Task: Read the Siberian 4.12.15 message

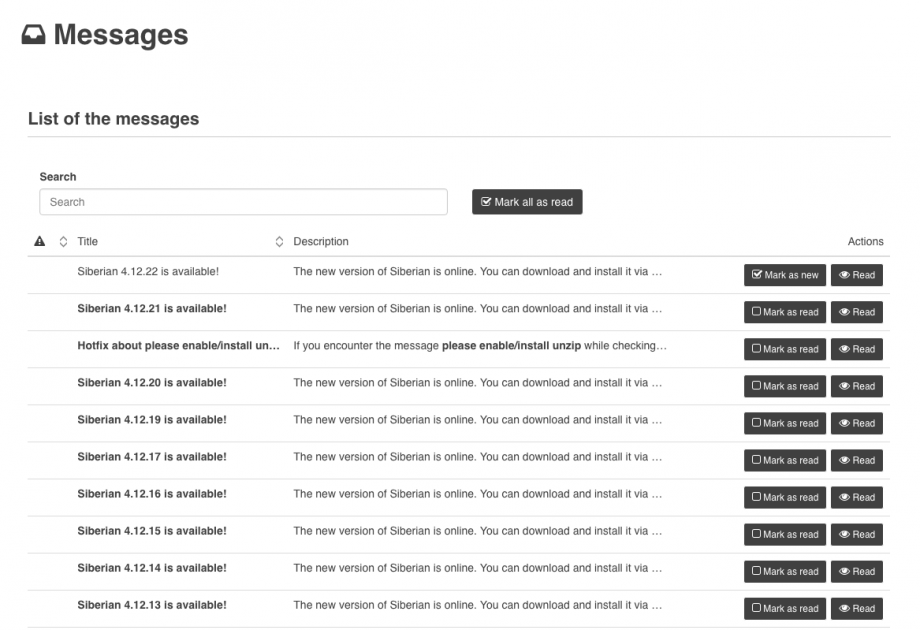Action: point(857,534)
